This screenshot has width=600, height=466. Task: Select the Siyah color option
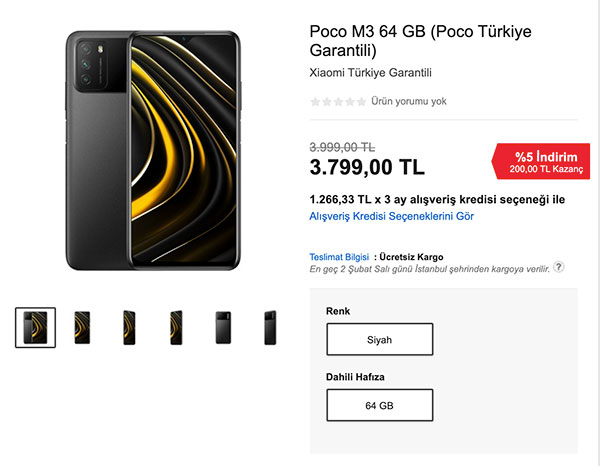tap(380, 339)
